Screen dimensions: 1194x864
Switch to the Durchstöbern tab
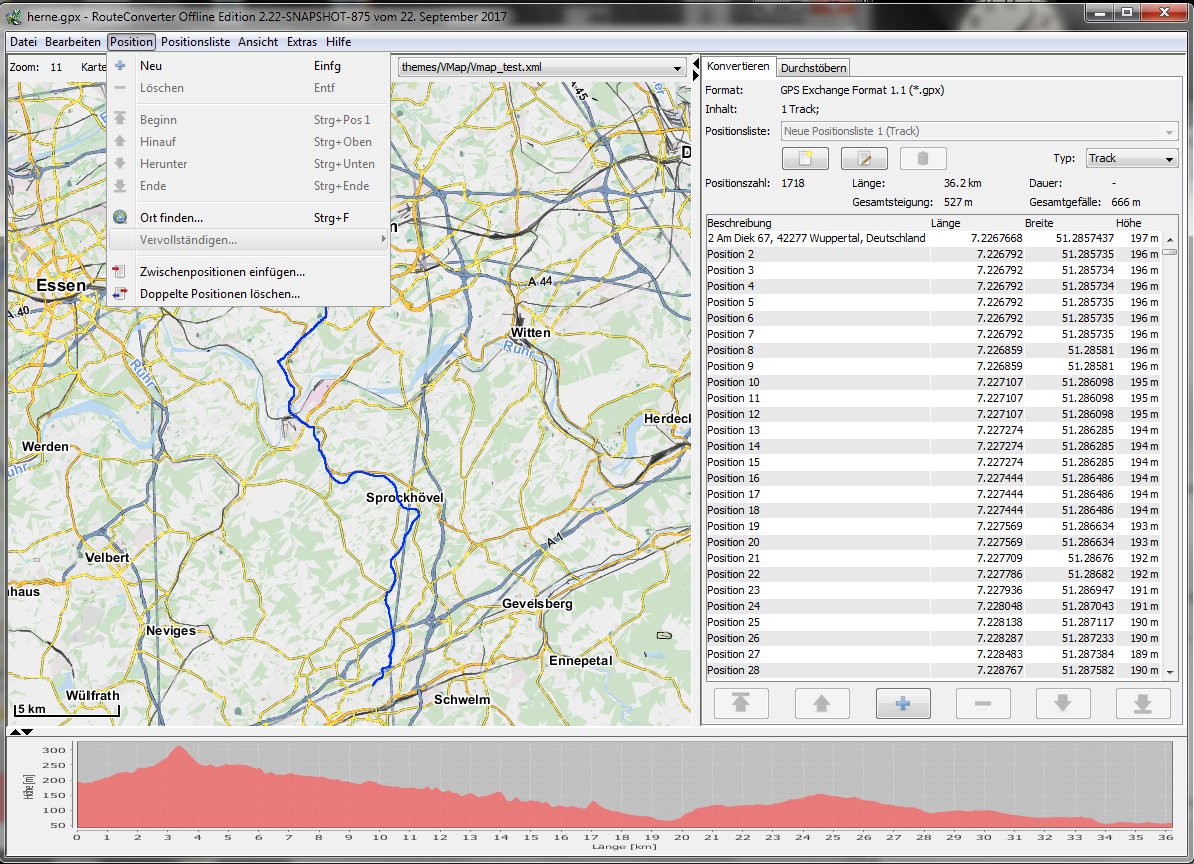814,67
